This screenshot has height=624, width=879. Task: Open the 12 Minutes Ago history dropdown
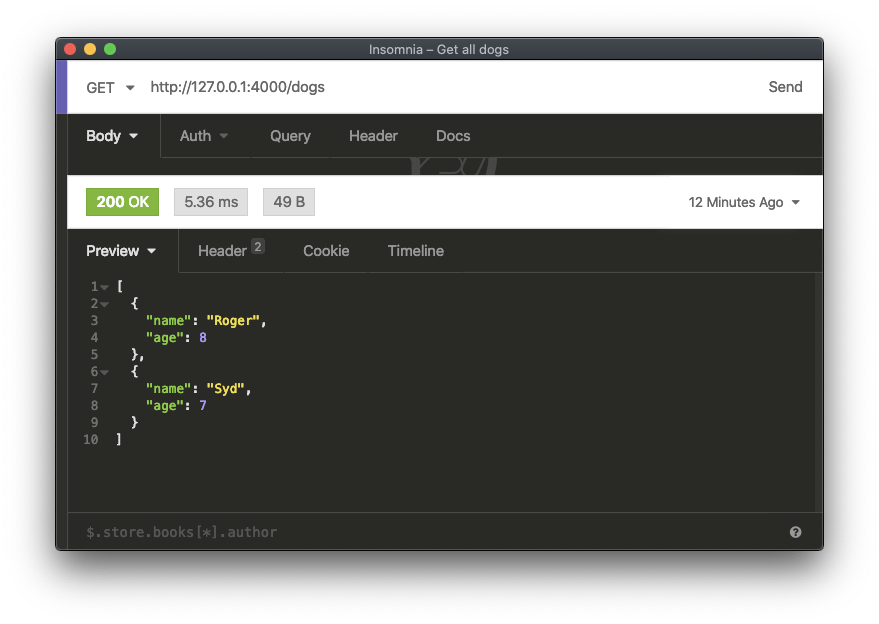[x=744, y=202]
